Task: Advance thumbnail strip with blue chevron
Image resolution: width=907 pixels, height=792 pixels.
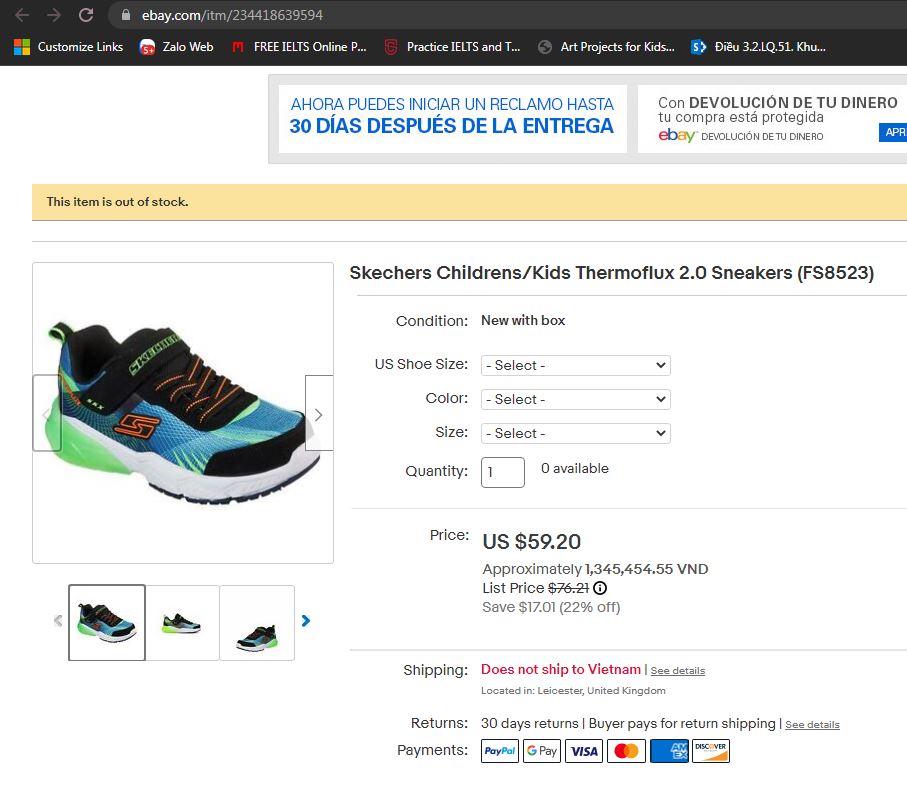Action: click(306, 621)
